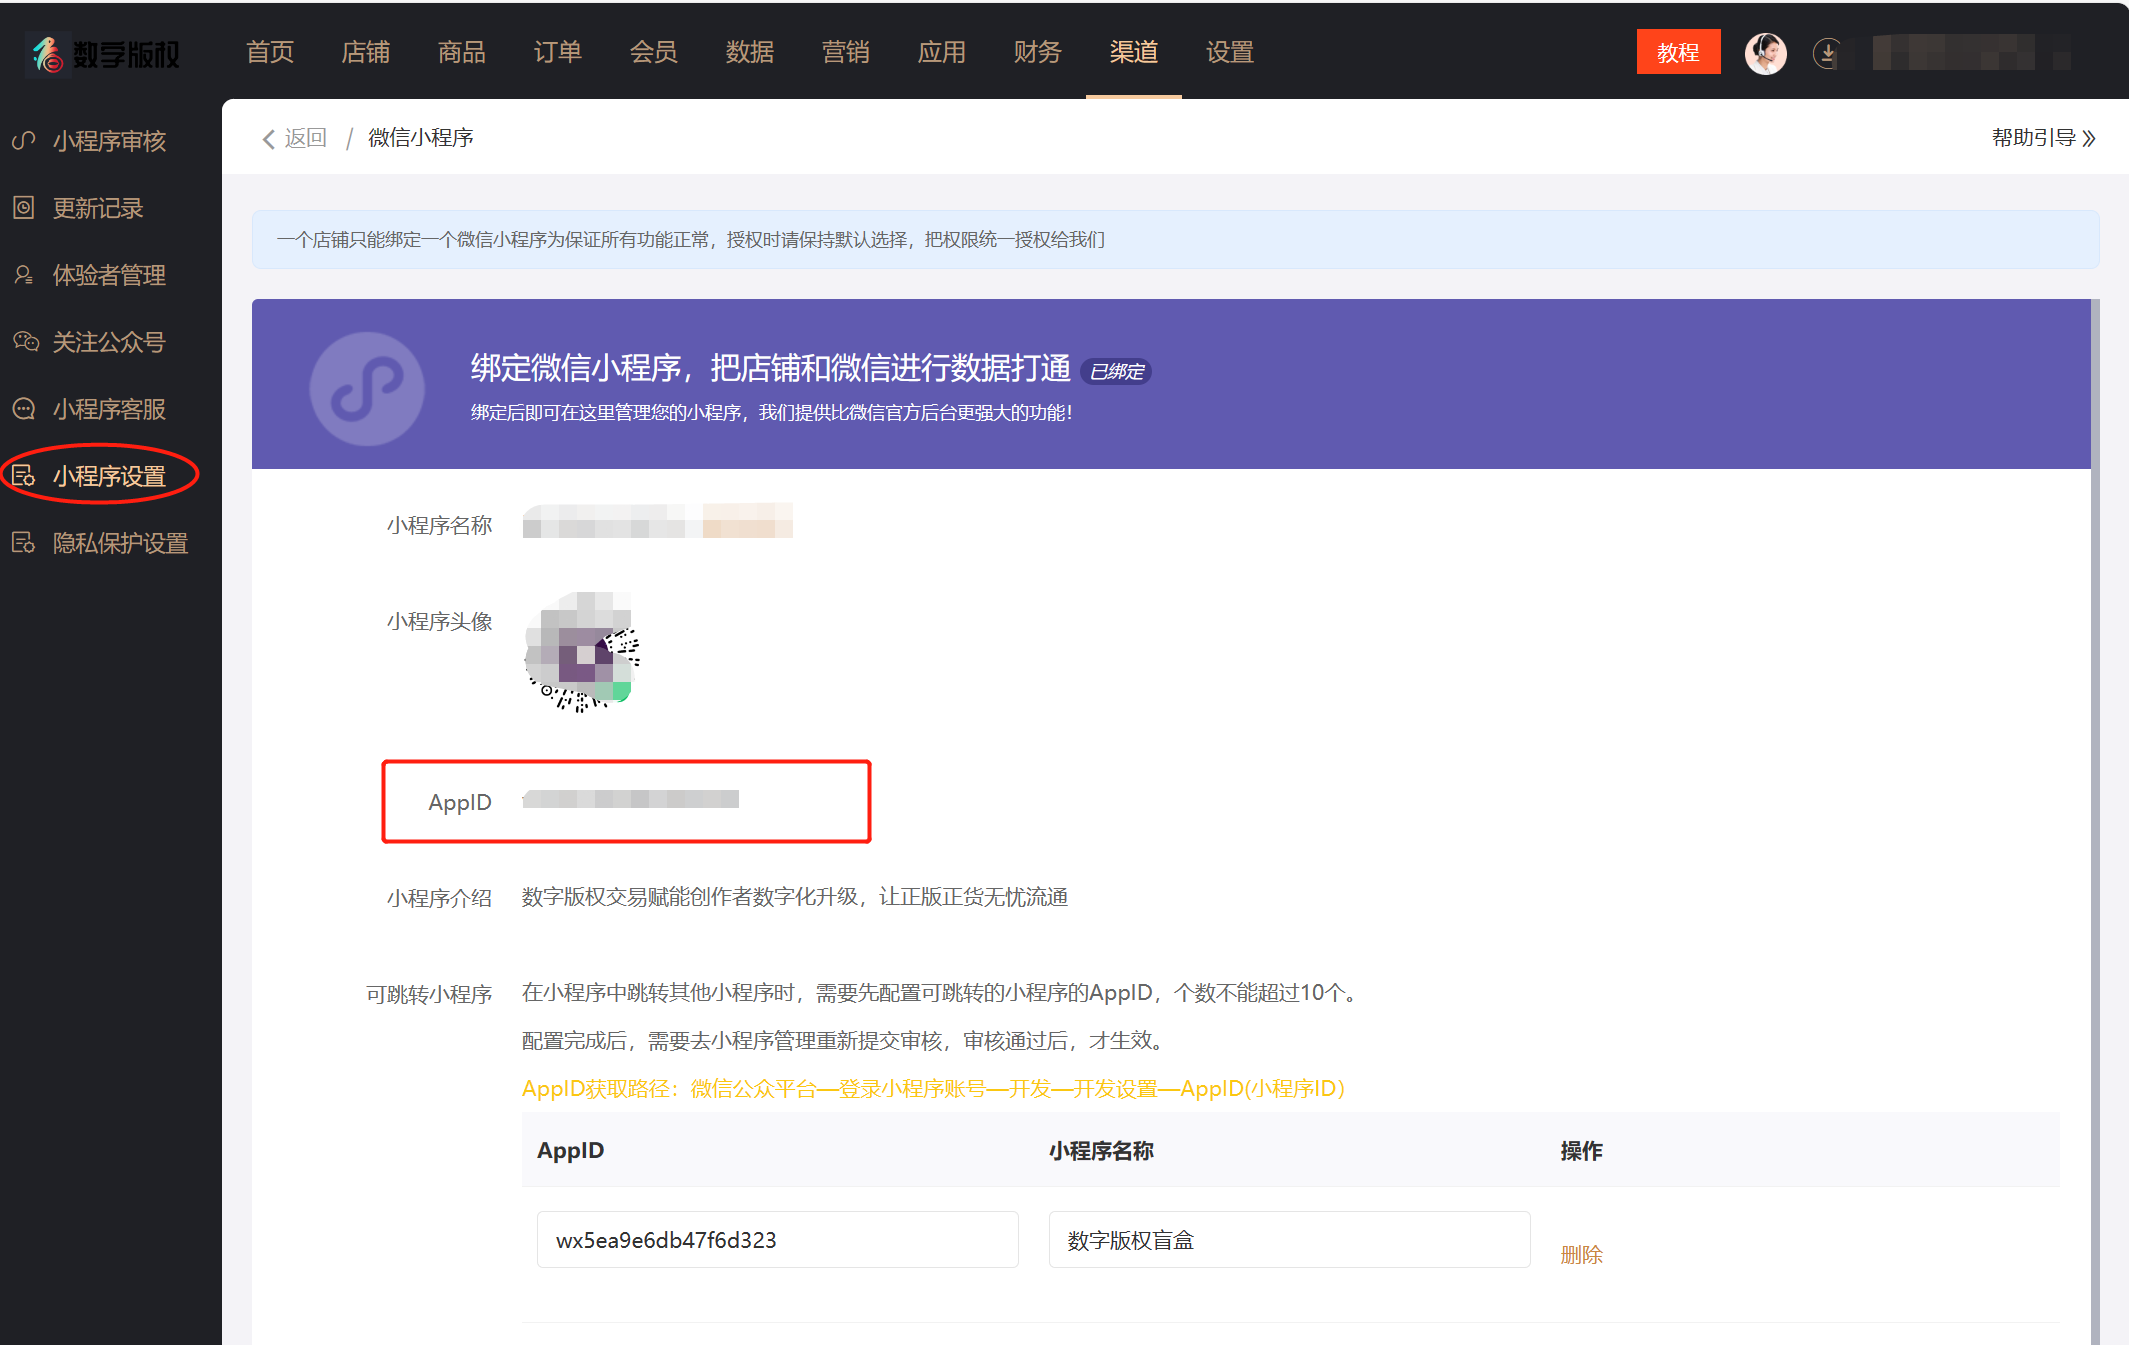
Task: Click the 删除 link for wx5ea9e6db47f6d323
Action: coord(1581,1254)
